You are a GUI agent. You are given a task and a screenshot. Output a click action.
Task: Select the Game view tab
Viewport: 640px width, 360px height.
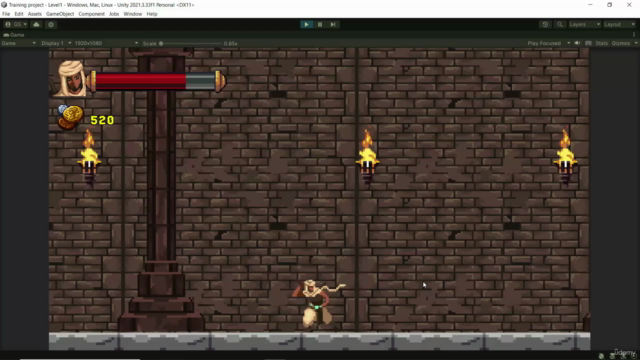14,35
